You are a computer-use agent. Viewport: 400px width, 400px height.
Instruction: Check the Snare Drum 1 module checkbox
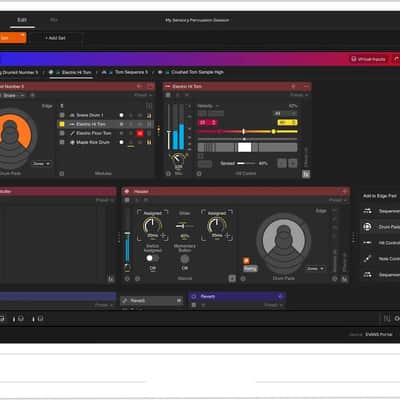click(62, 115)
